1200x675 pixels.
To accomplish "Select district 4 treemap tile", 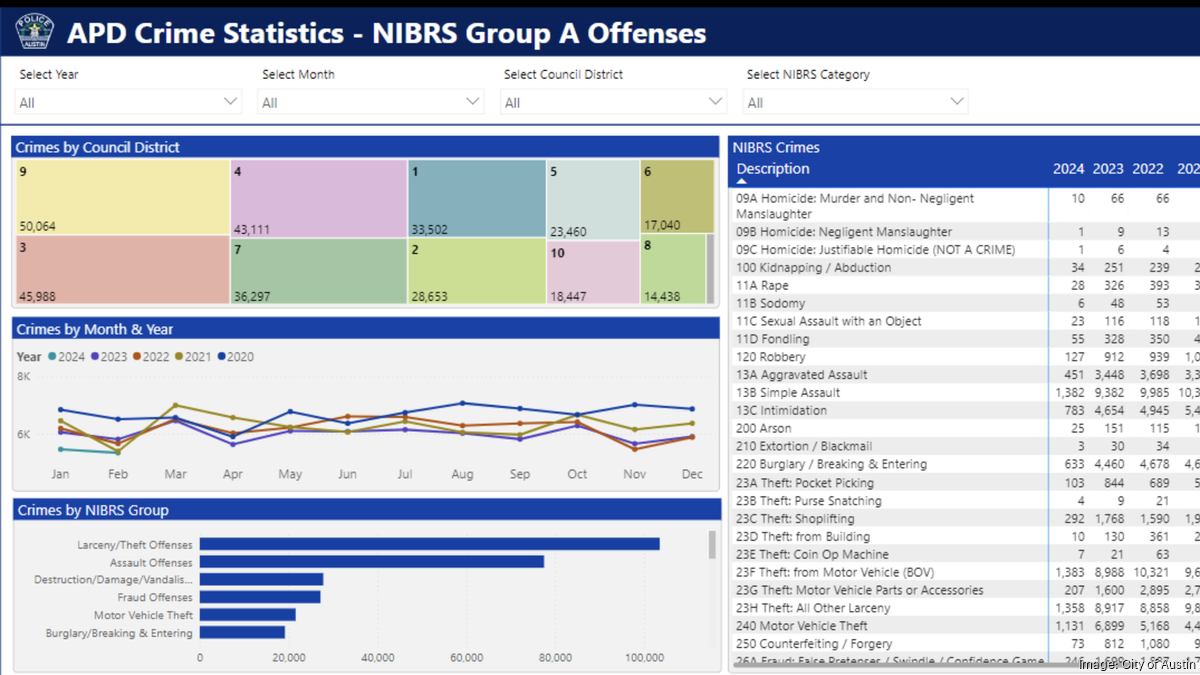I will [x=319, y=197].
